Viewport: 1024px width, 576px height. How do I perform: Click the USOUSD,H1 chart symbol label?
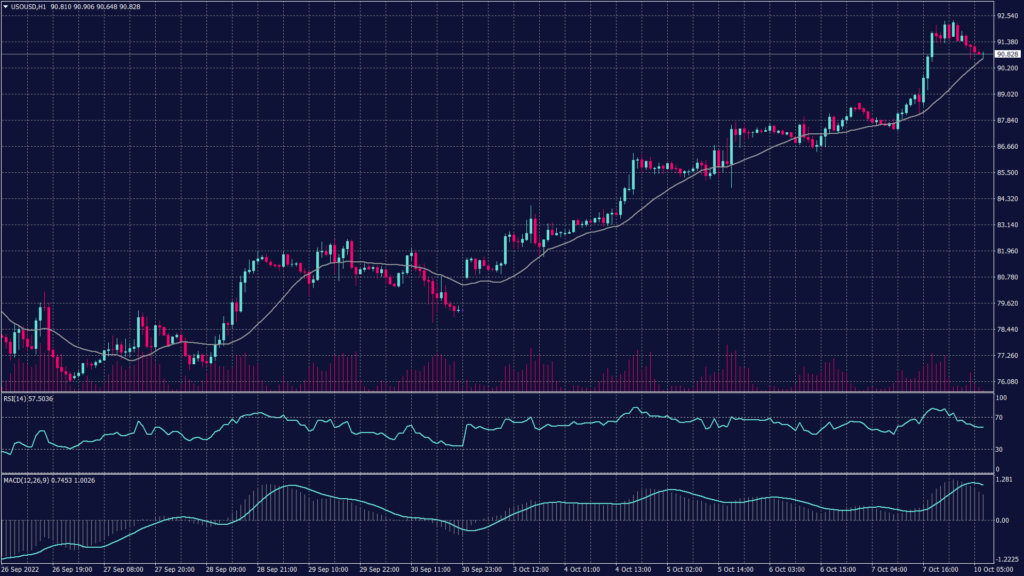28,7
